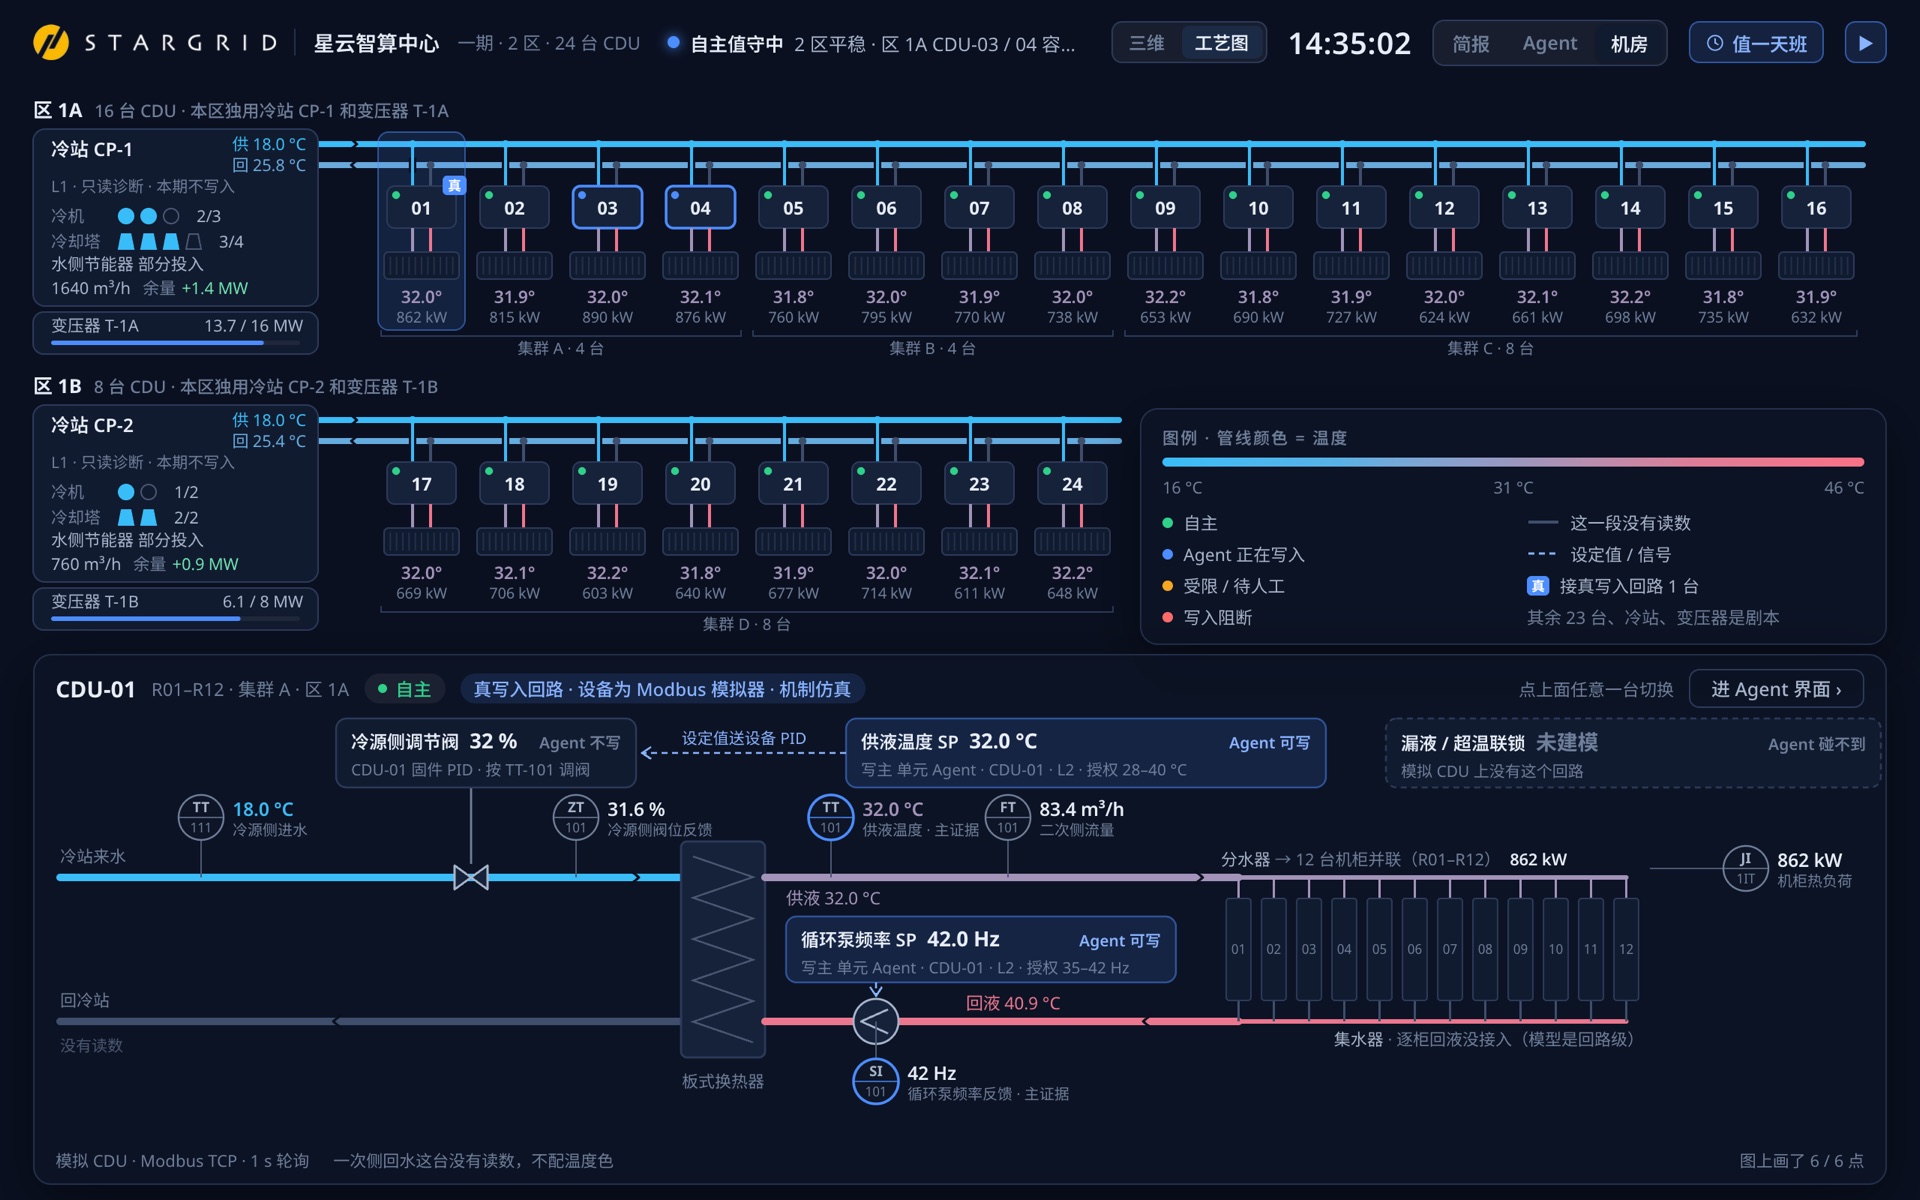Open the 冷源侧调节阀 32 % card

485,753
